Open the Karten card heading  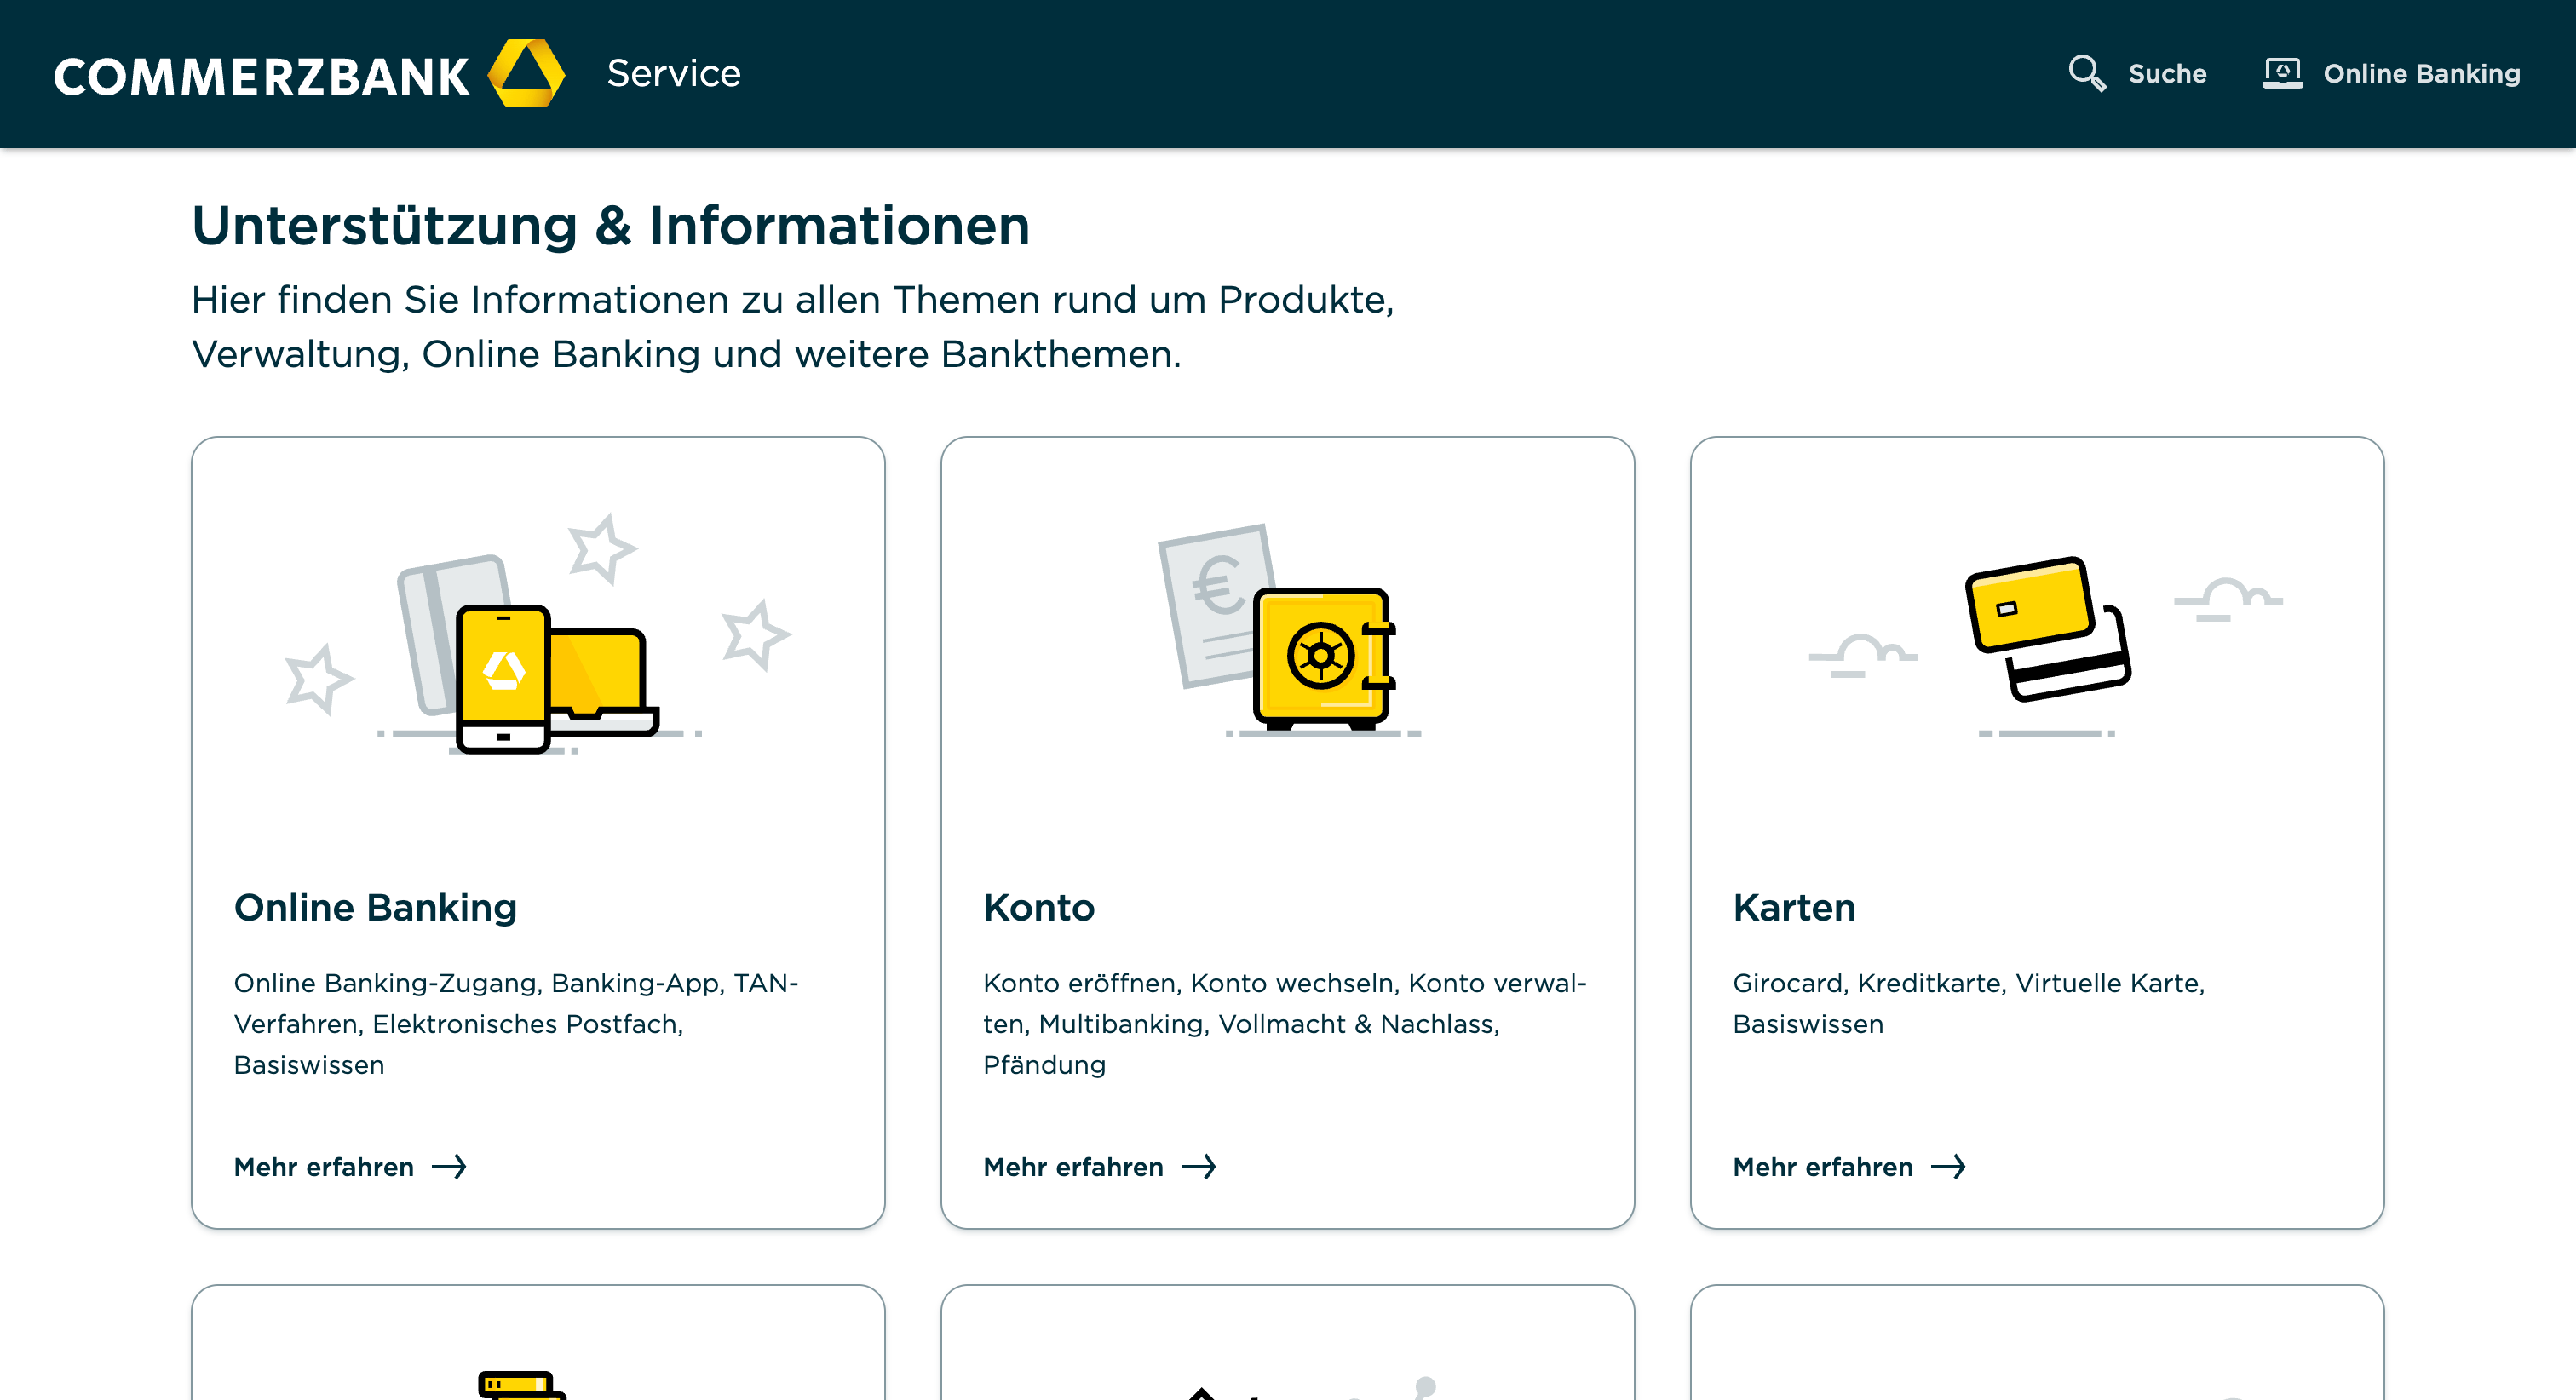click(x=1794, y=907)
